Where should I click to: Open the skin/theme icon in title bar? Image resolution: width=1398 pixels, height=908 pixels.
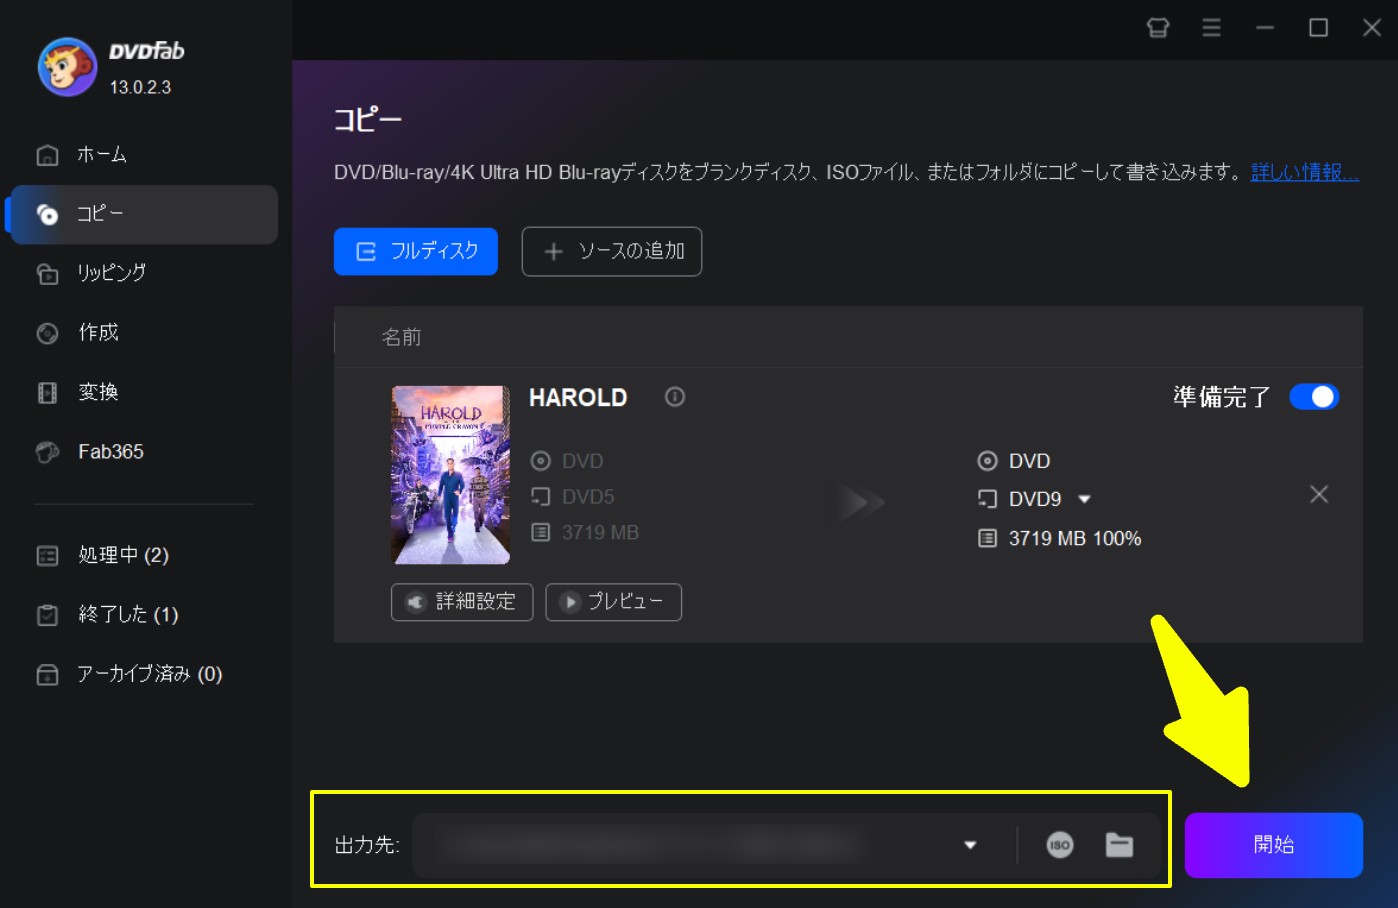point(1158,28)
